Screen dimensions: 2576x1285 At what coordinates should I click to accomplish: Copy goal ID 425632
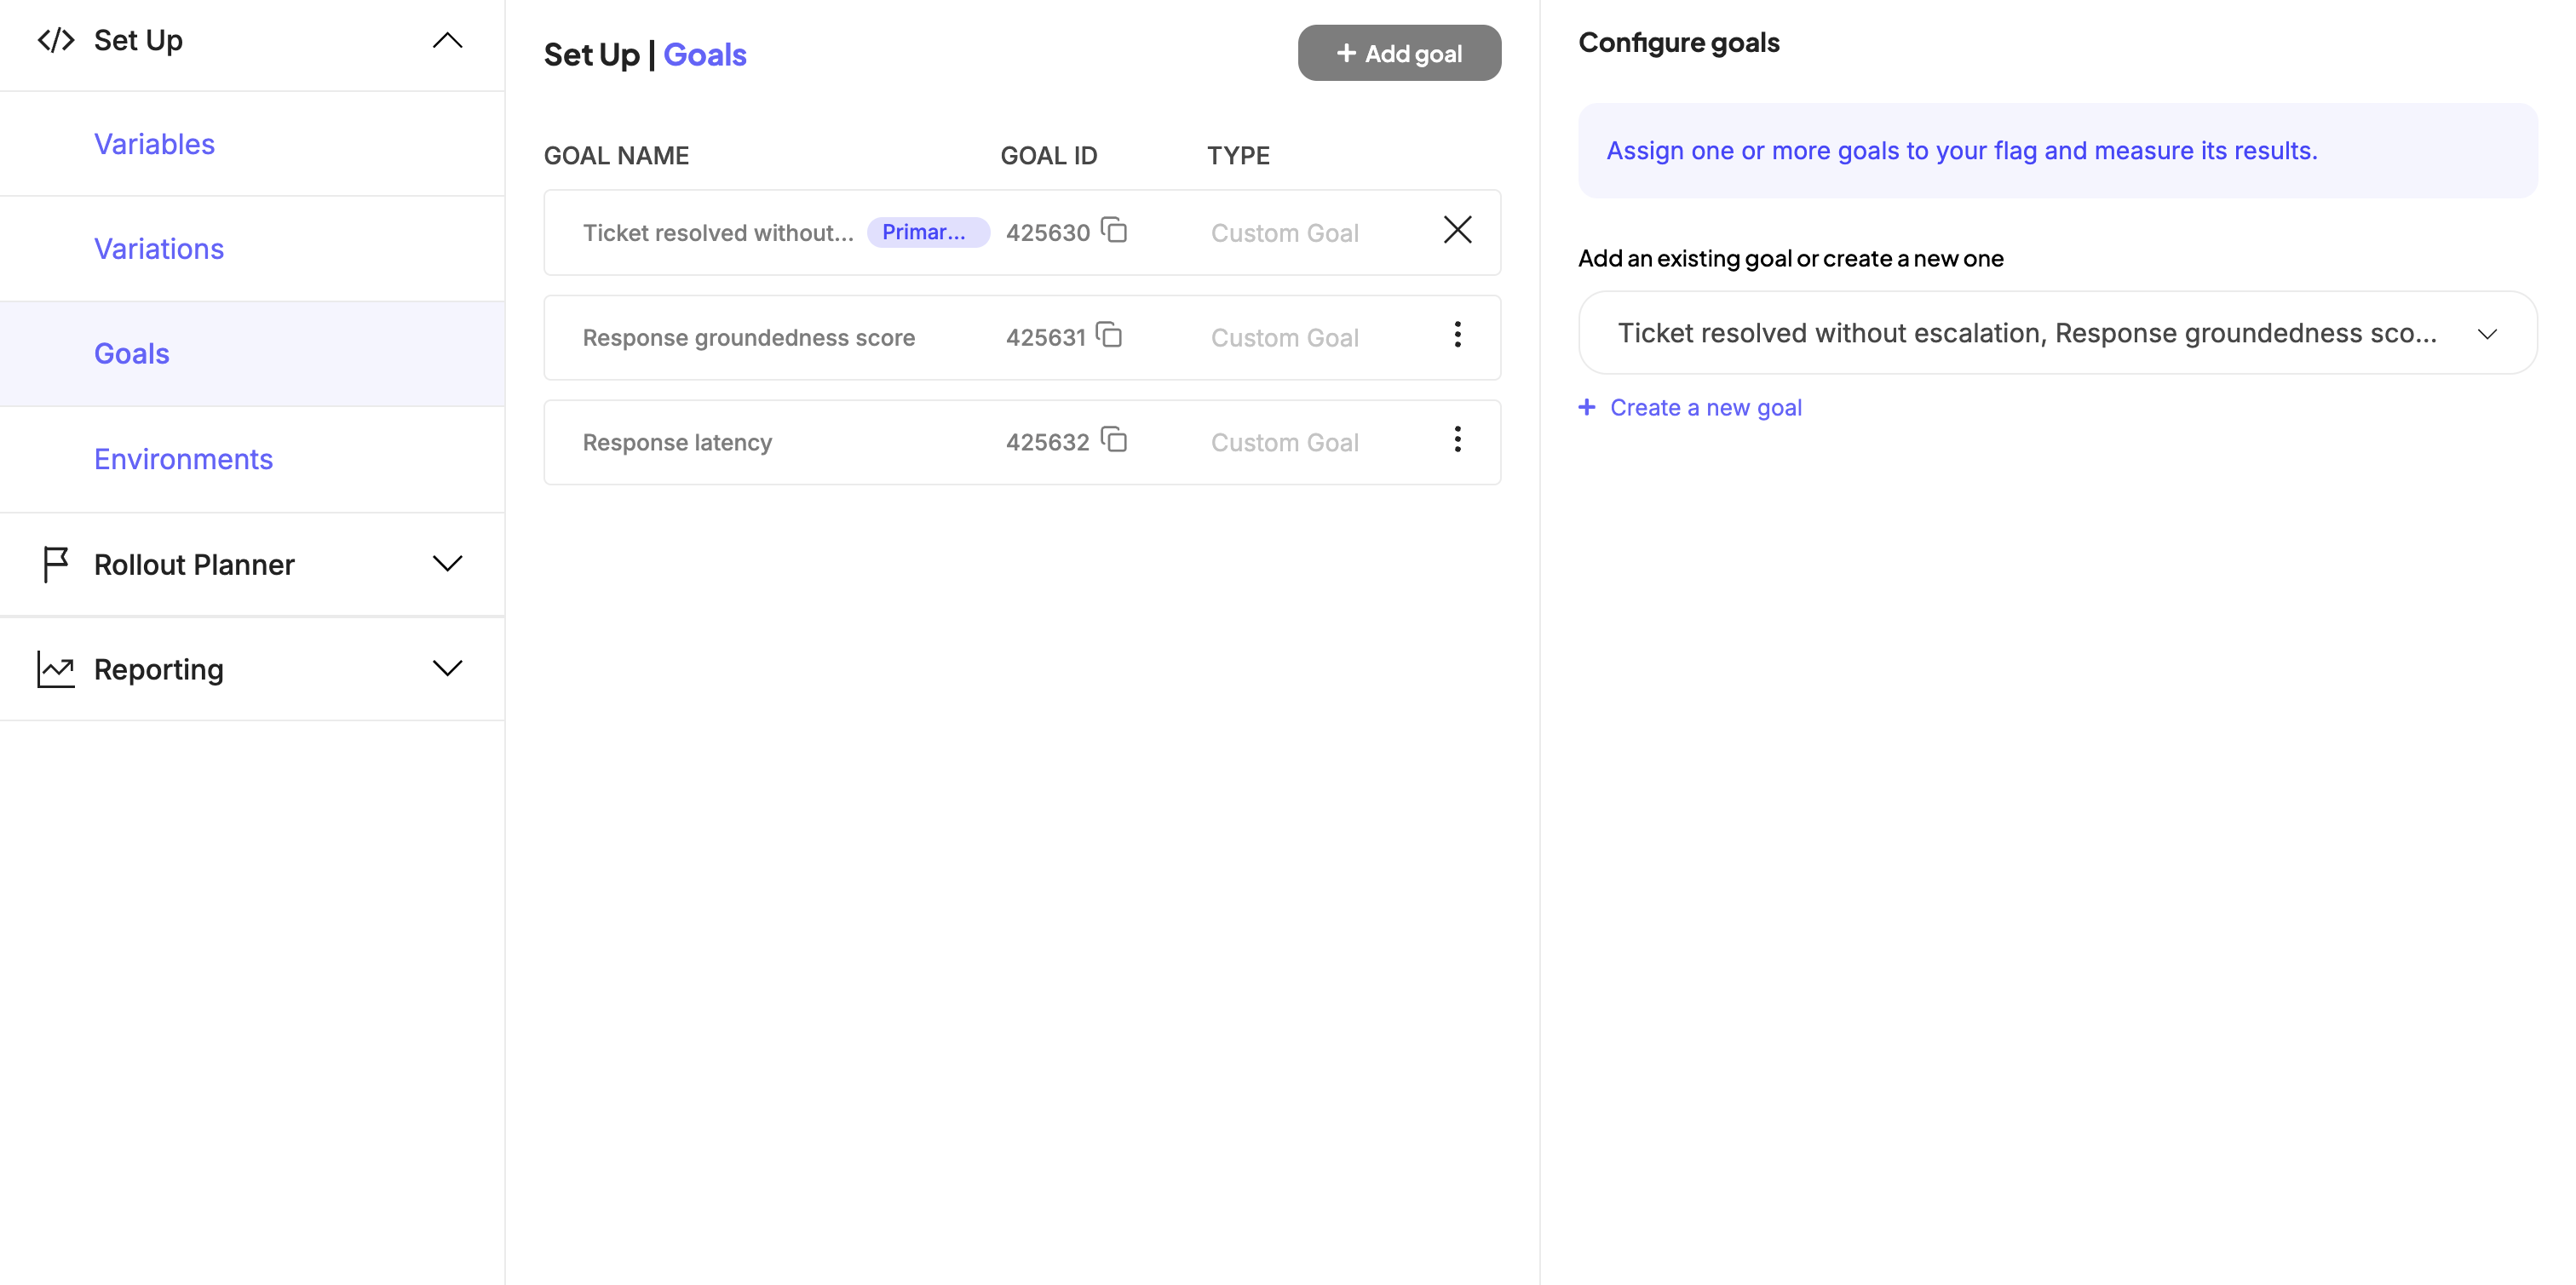click(x=1114, y=439)
